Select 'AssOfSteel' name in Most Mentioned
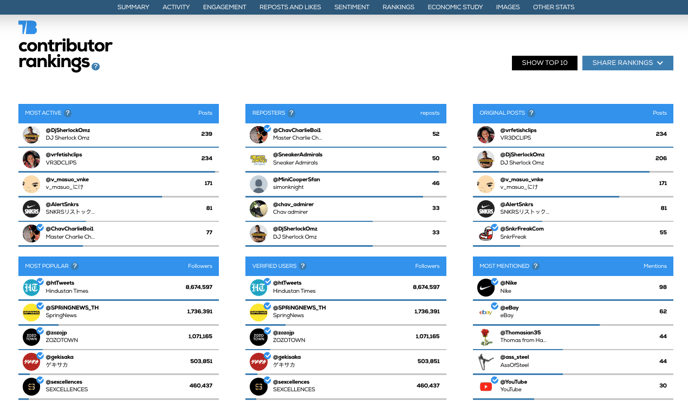This screenshot has width=688, height=401. point(514,365)
